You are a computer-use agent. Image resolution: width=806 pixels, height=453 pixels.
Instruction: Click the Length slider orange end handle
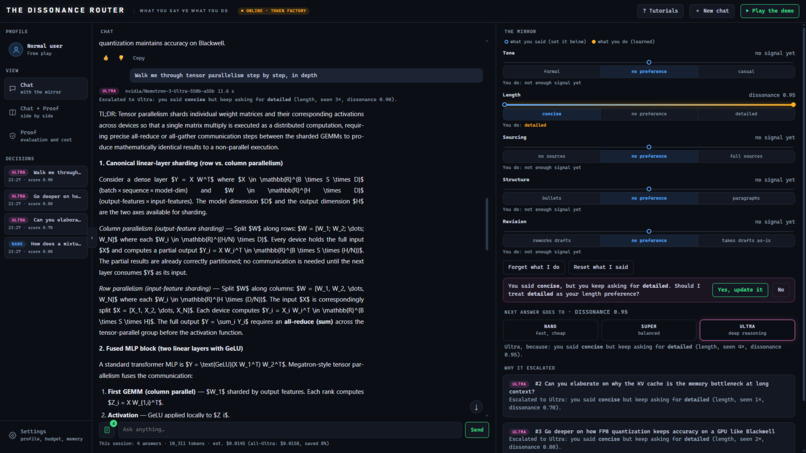tap(793, 104)
